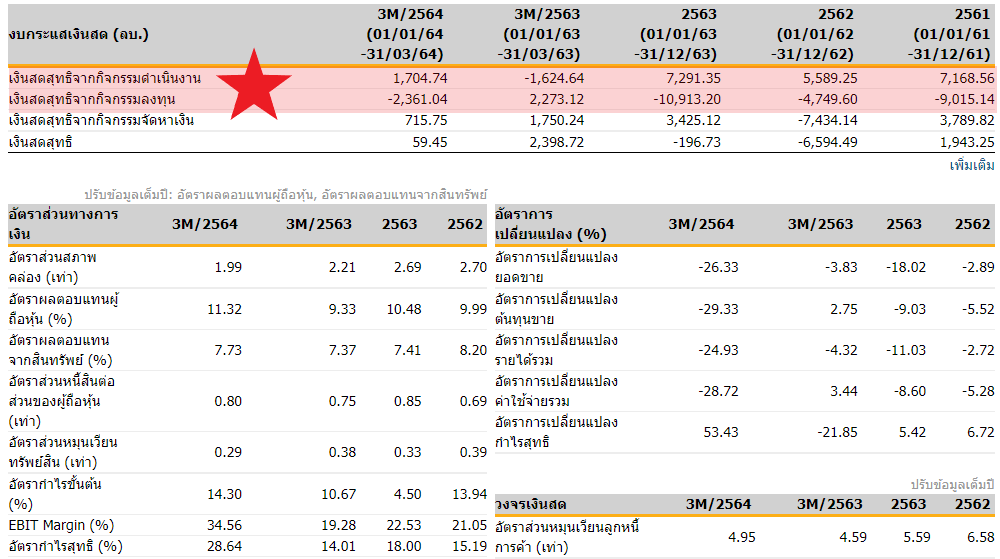Click the งบกระแสเงินสด (ลบ.) table title
This screenshot has width=1000, height=559.
tap(78, 34)
